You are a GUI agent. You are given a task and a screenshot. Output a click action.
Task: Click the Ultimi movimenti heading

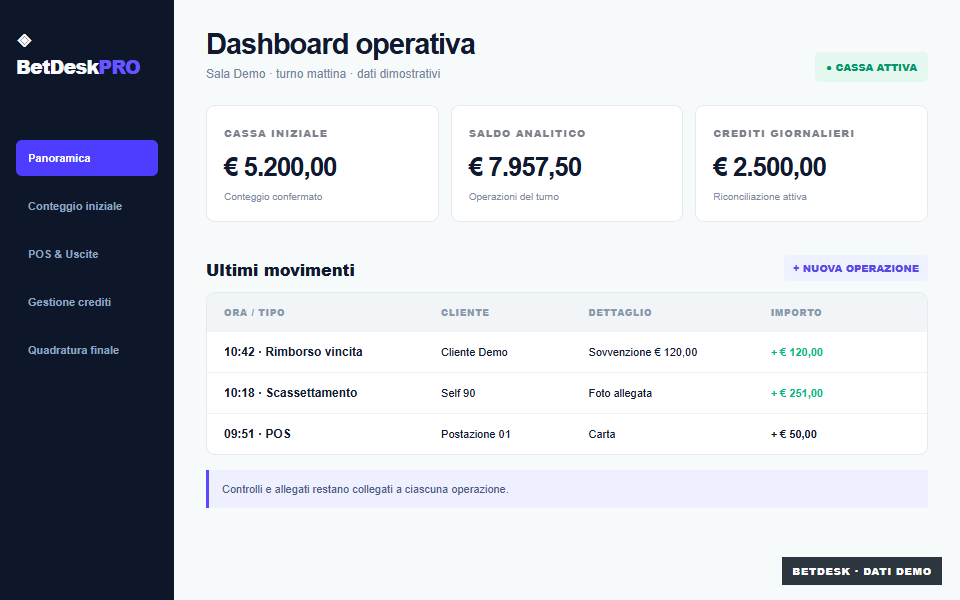[280, 270]
